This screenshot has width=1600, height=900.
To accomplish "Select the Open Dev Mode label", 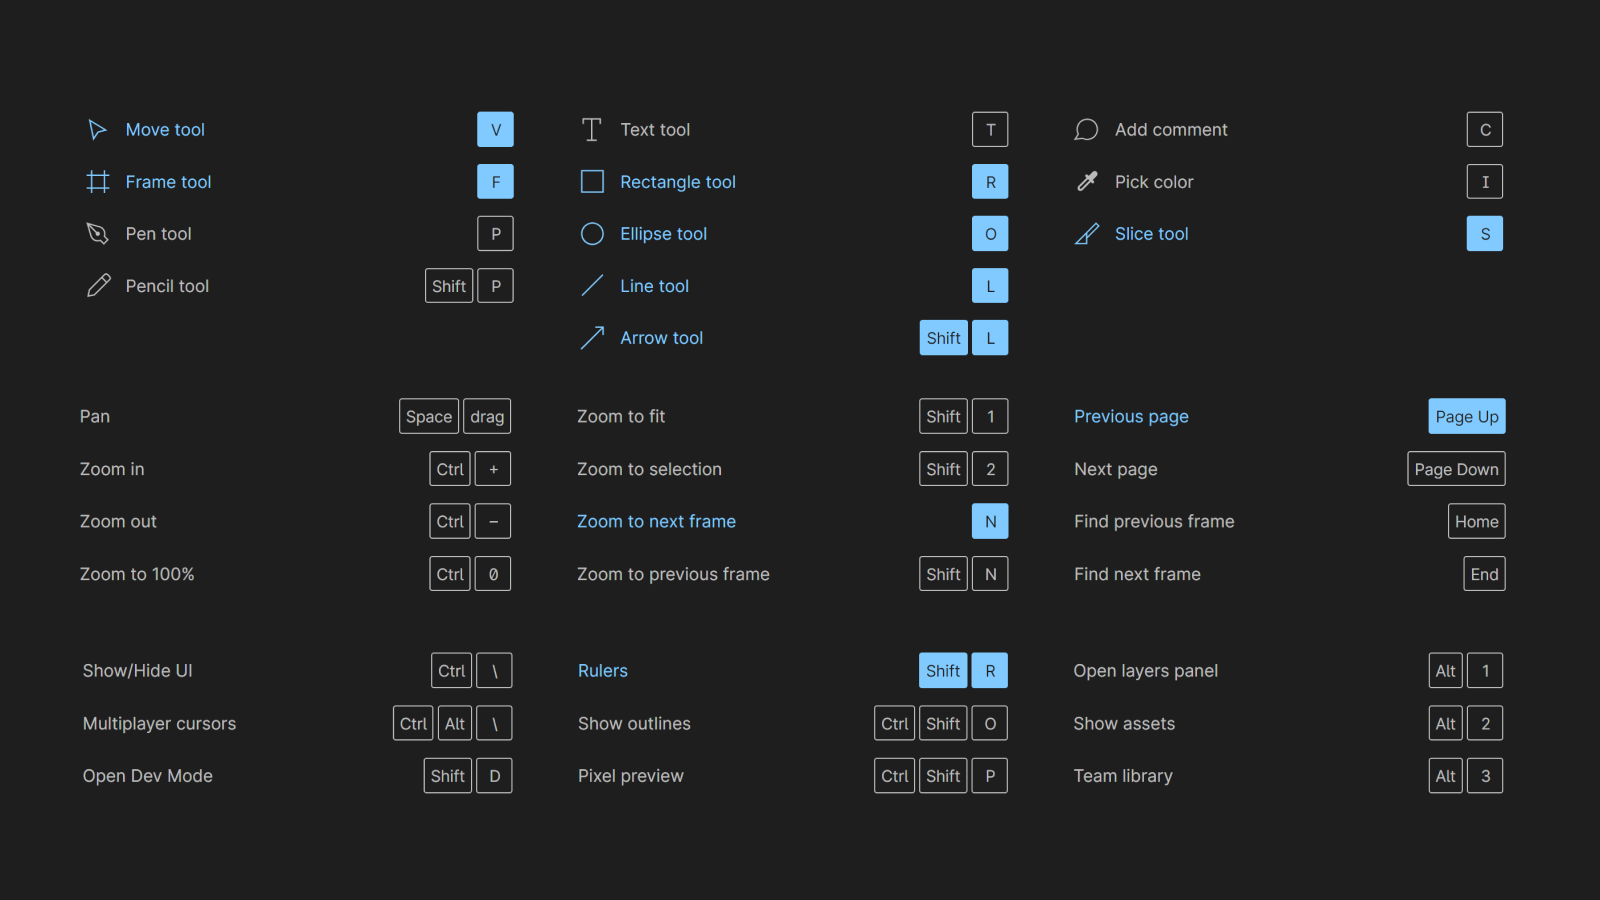I will tap(147, 776).
